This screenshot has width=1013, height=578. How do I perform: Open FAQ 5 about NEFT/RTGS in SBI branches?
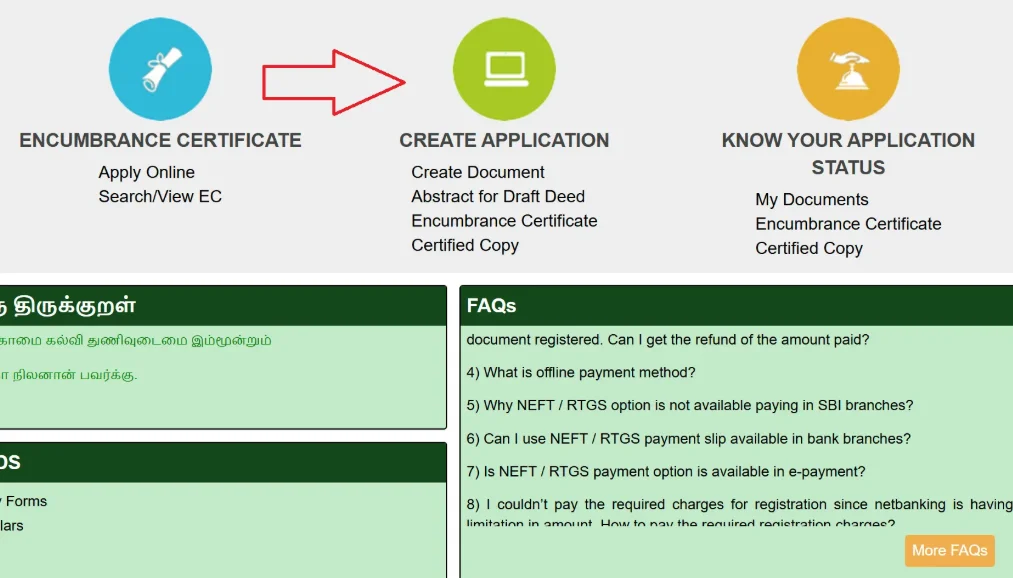click(x=690, y=406)
